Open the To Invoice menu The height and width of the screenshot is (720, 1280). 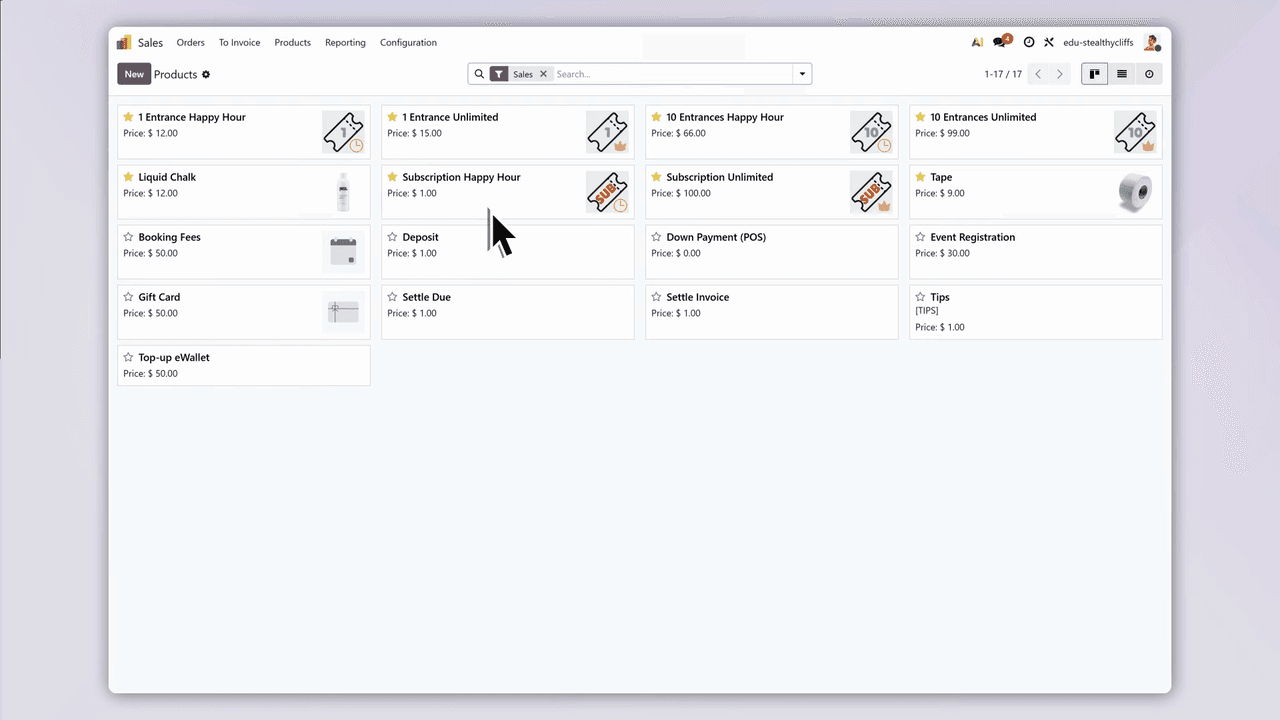coord(239,43)
